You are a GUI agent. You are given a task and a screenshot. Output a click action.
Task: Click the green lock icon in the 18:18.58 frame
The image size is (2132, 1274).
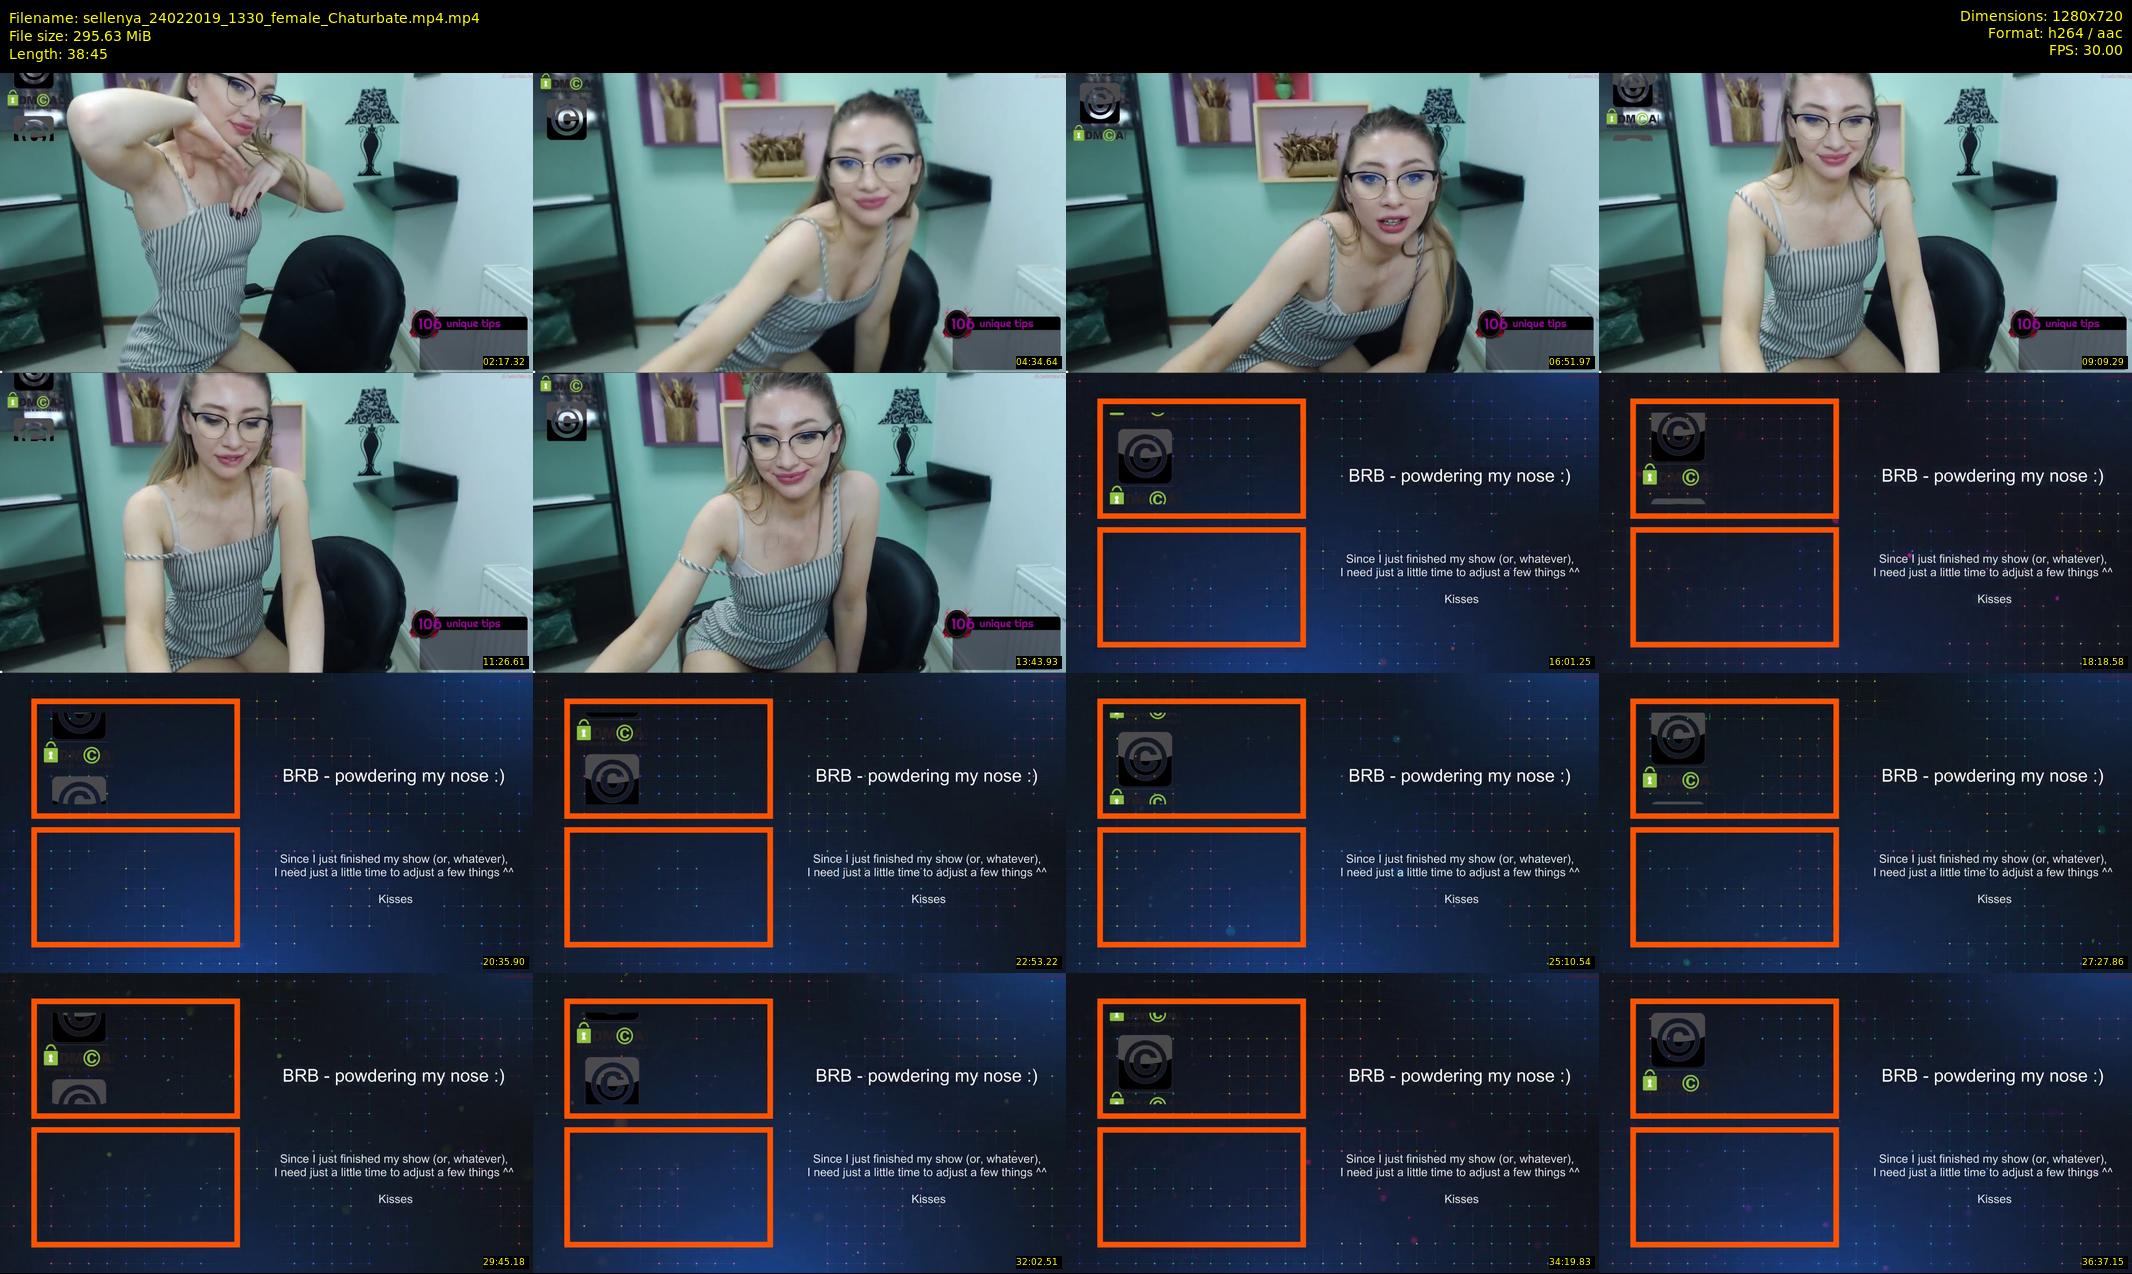point(1650,475)
